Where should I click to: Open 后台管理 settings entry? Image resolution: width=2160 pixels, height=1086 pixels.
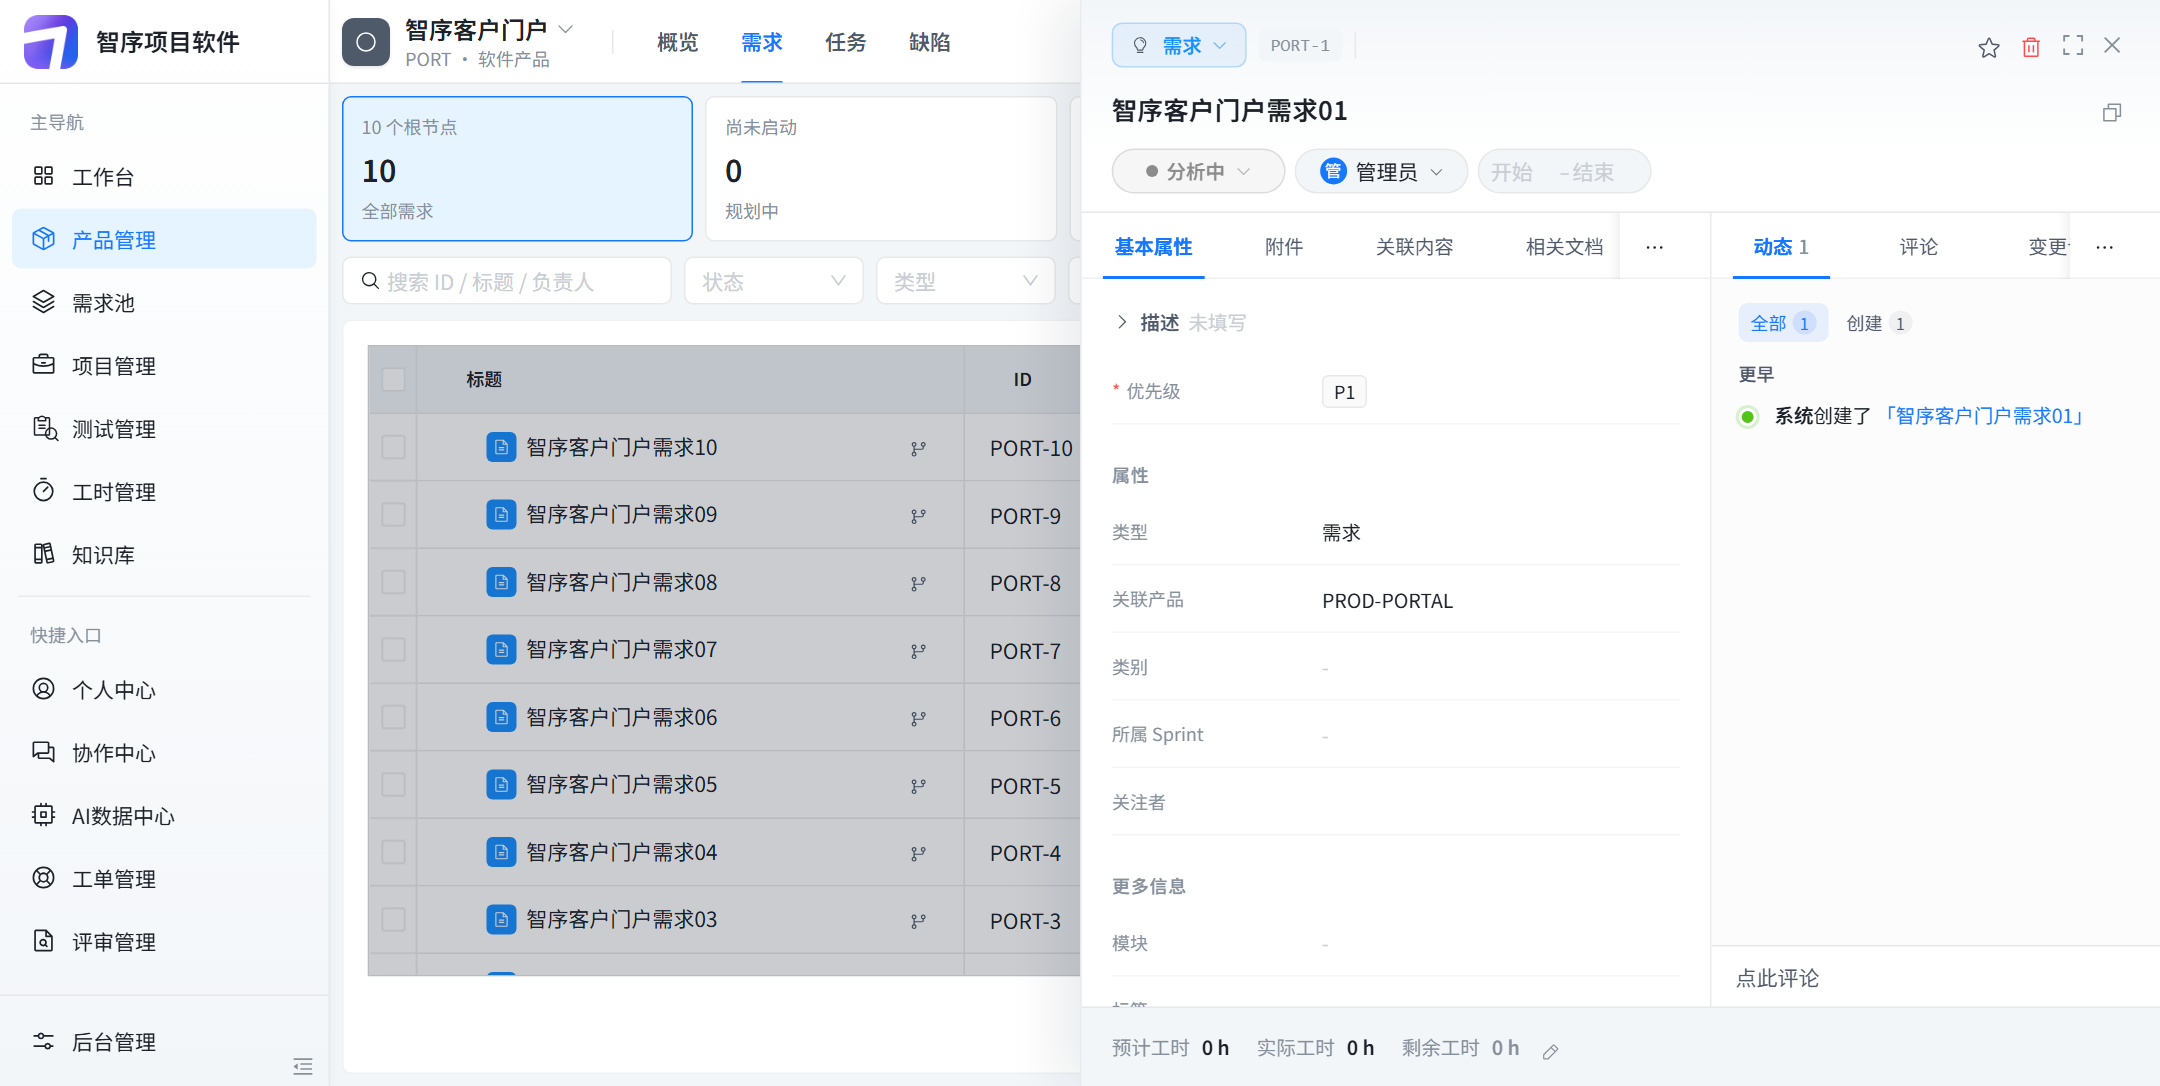point(164,1042)
